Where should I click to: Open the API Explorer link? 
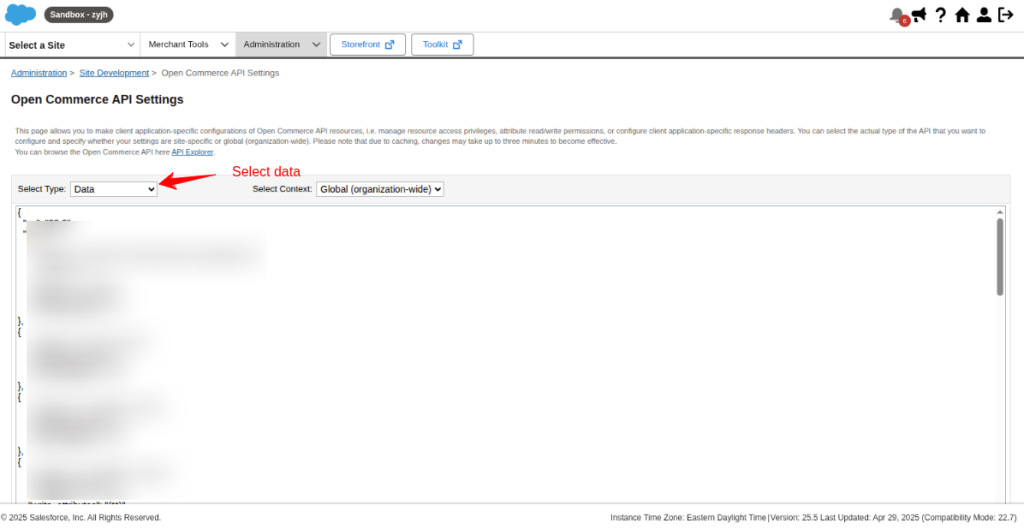192,152
